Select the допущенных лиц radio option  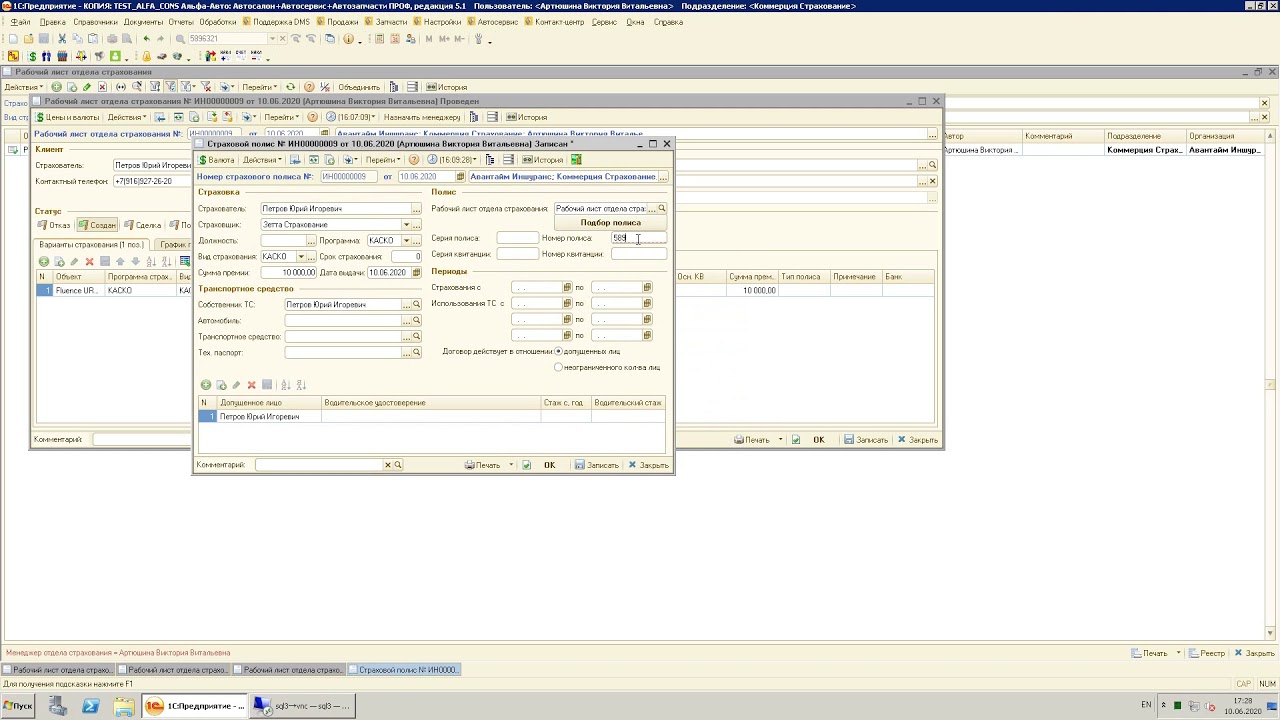558,351
